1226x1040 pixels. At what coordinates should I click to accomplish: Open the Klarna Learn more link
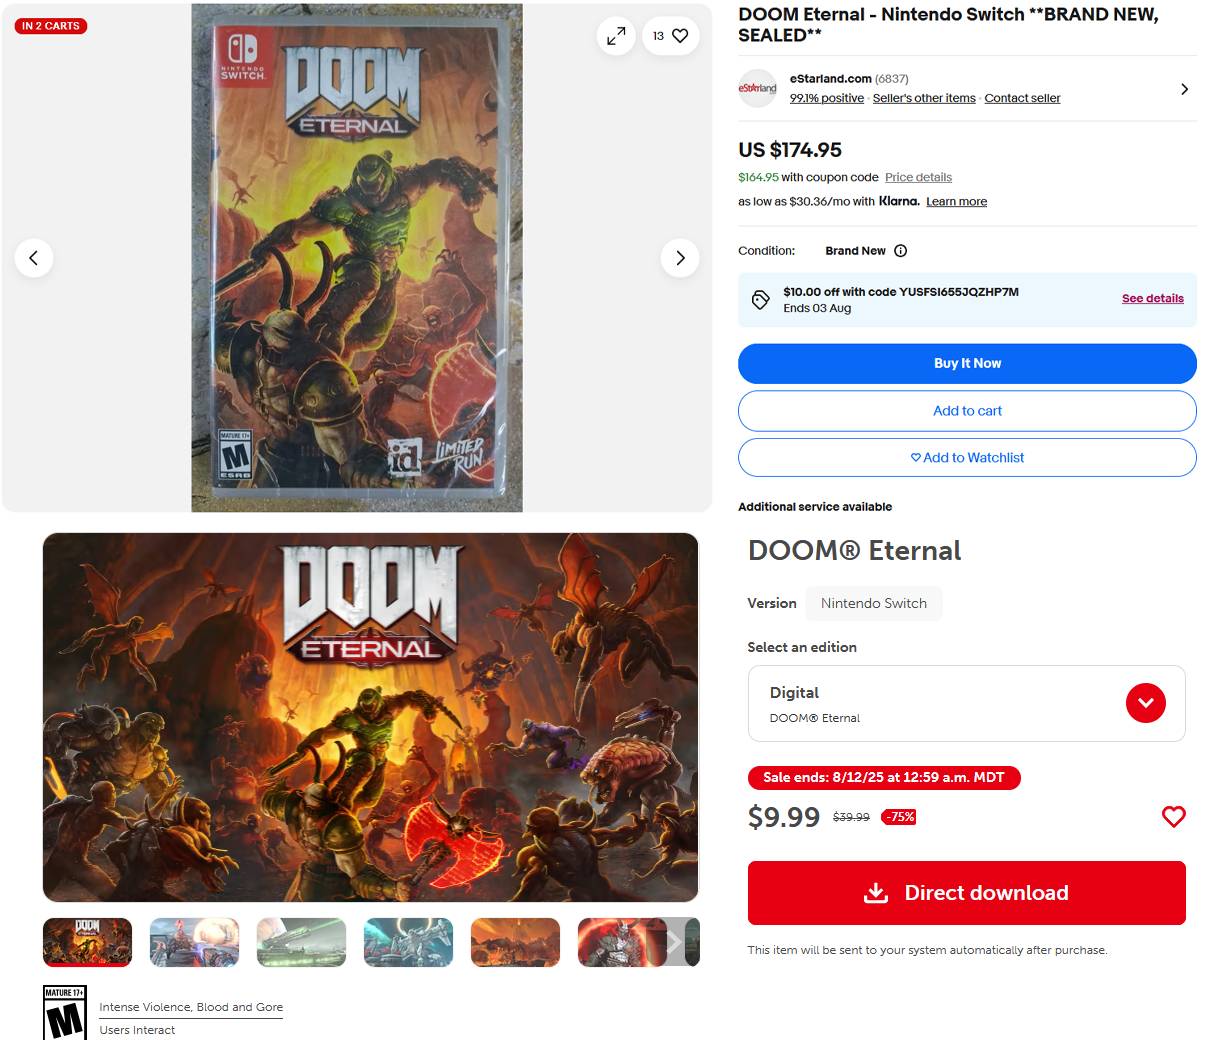[x=956, y=202]
